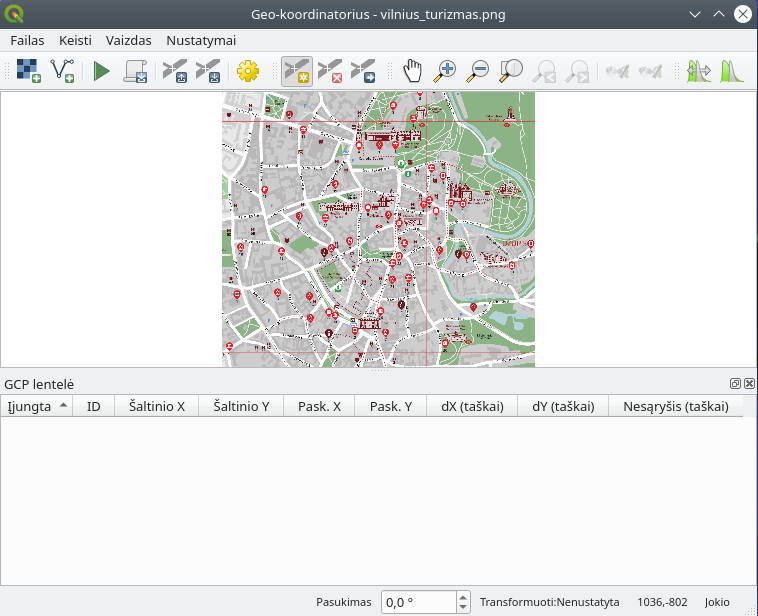Toggle the Add Point tool
The height and width of the screenshot is (616, 758).
[x=297, y=71]
